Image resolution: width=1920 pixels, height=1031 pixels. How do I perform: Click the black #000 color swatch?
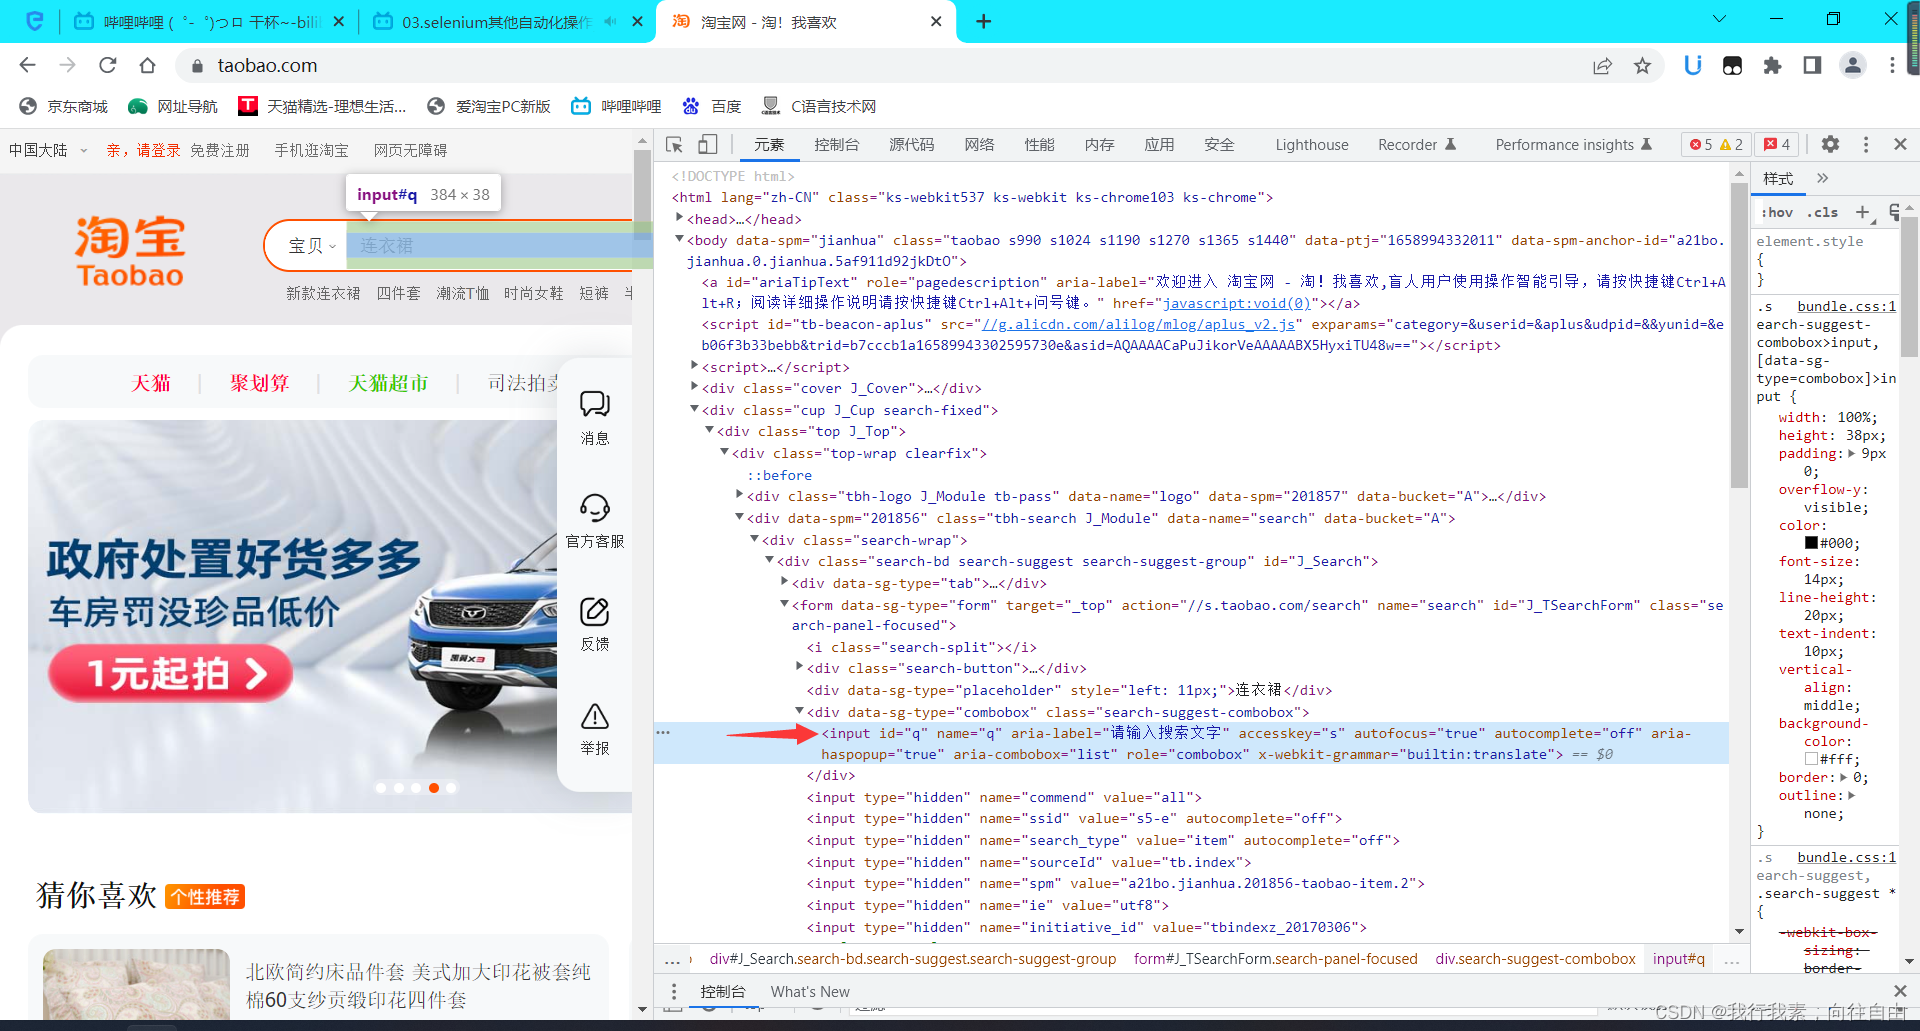[x=1811, y=543]
